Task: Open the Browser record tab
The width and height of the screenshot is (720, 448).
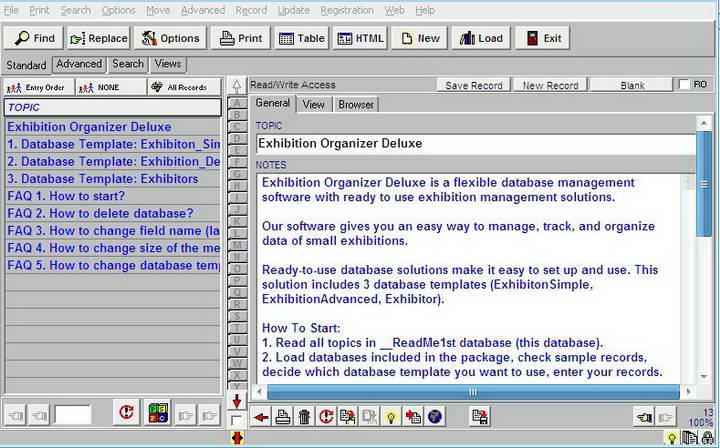Action: [356, 105]
